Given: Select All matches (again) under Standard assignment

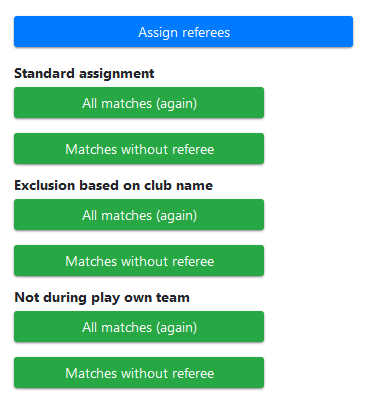Looking at the screenshot, I should click(139, 103).
